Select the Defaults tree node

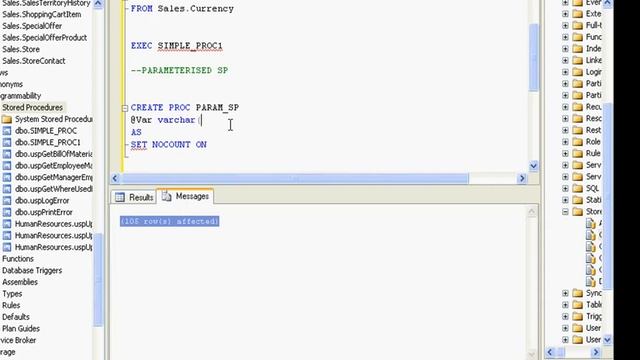tap(16, 317)
